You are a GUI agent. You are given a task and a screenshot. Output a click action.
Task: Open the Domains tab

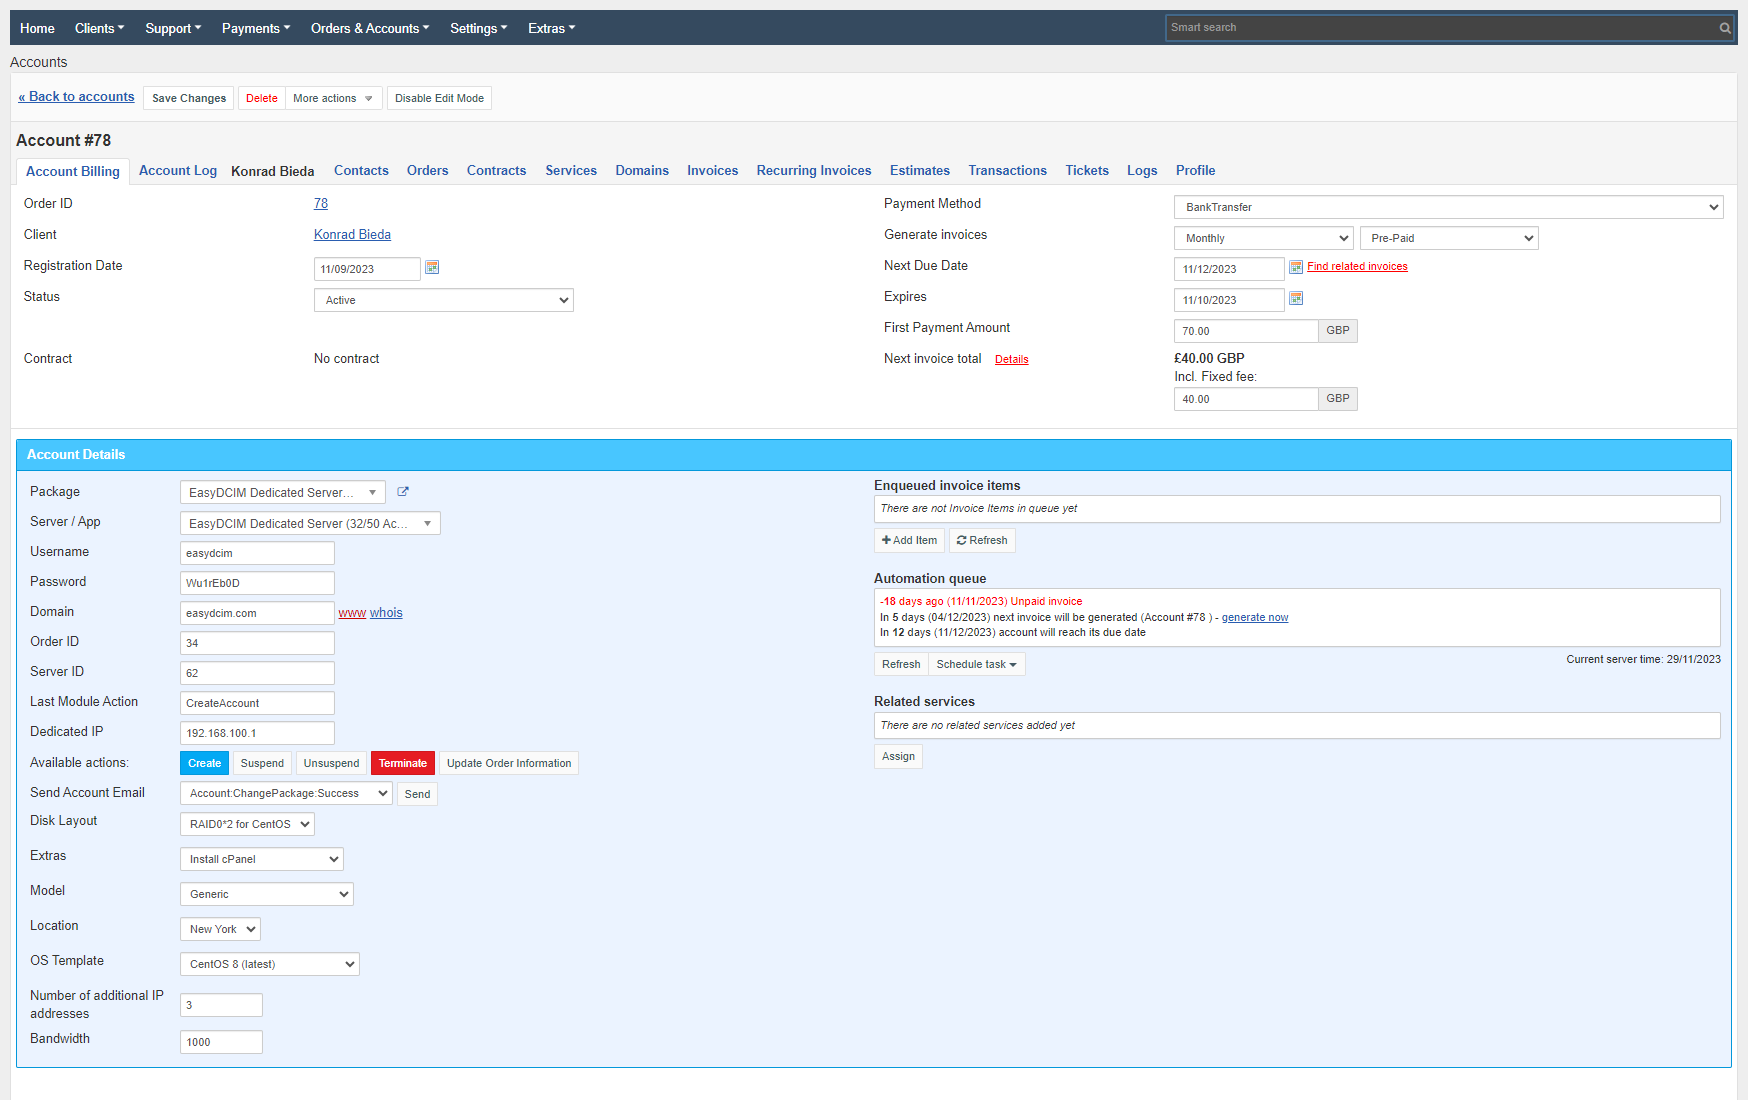(642, 170)
